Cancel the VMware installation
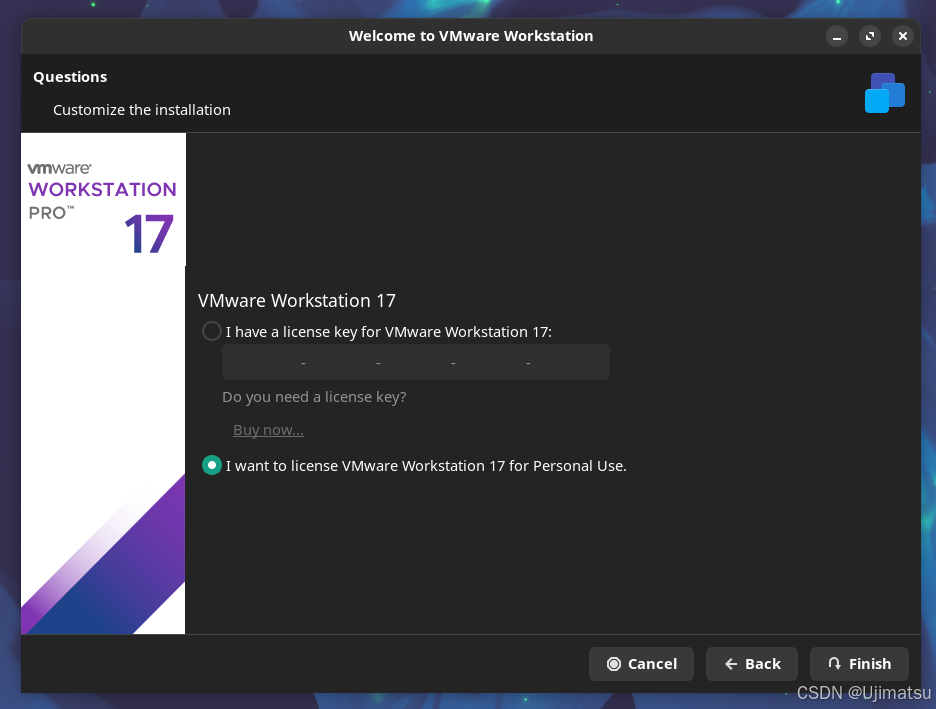 [641, 664]
